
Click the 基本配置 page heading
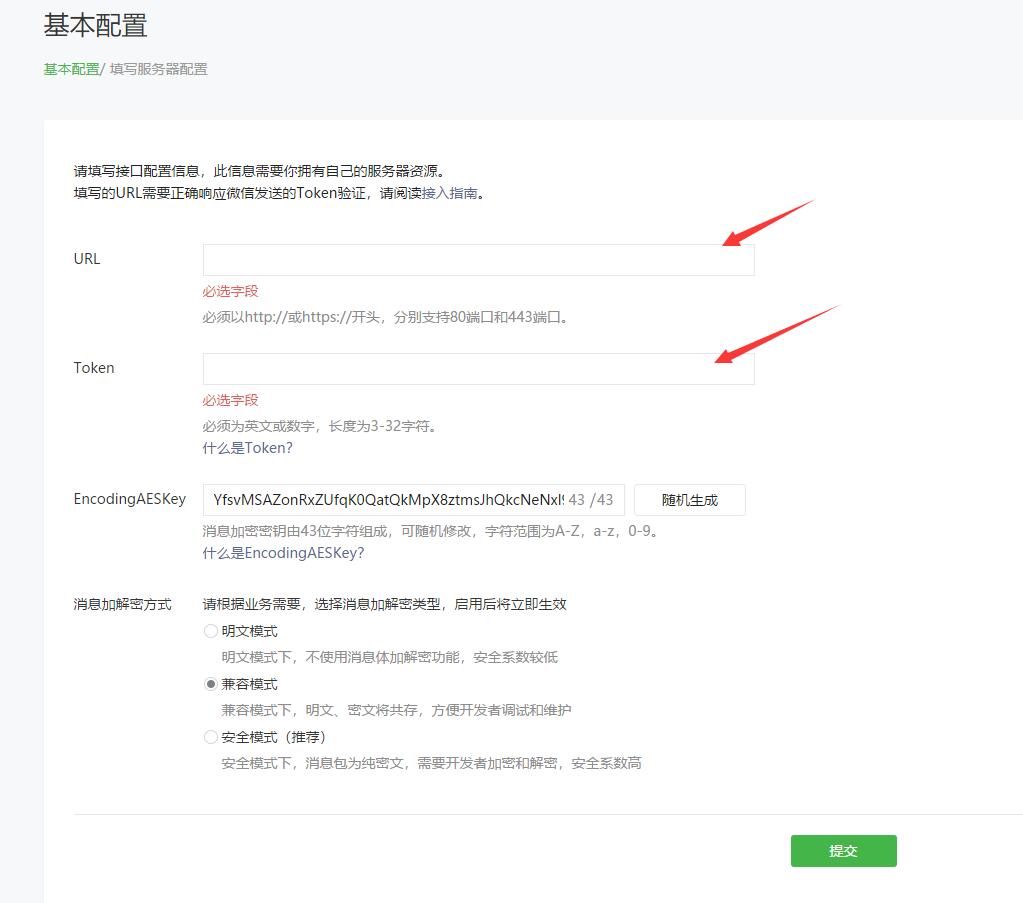95,25
